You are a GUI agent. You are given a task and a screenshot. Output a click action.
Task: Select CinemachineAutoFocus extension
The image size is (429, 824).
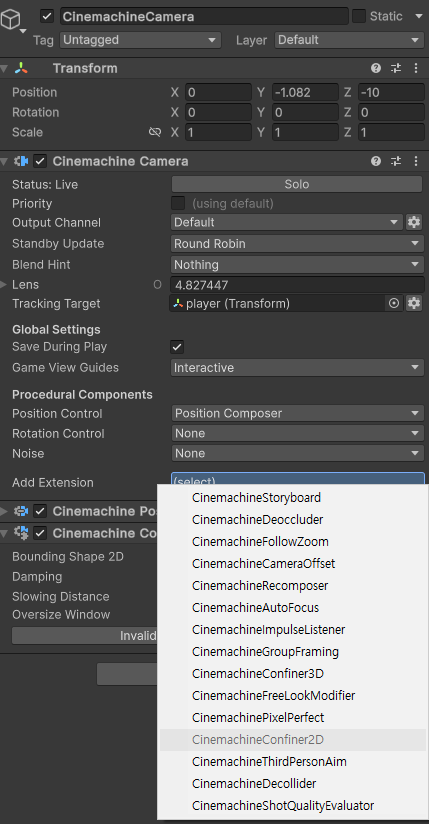[293, 608]
